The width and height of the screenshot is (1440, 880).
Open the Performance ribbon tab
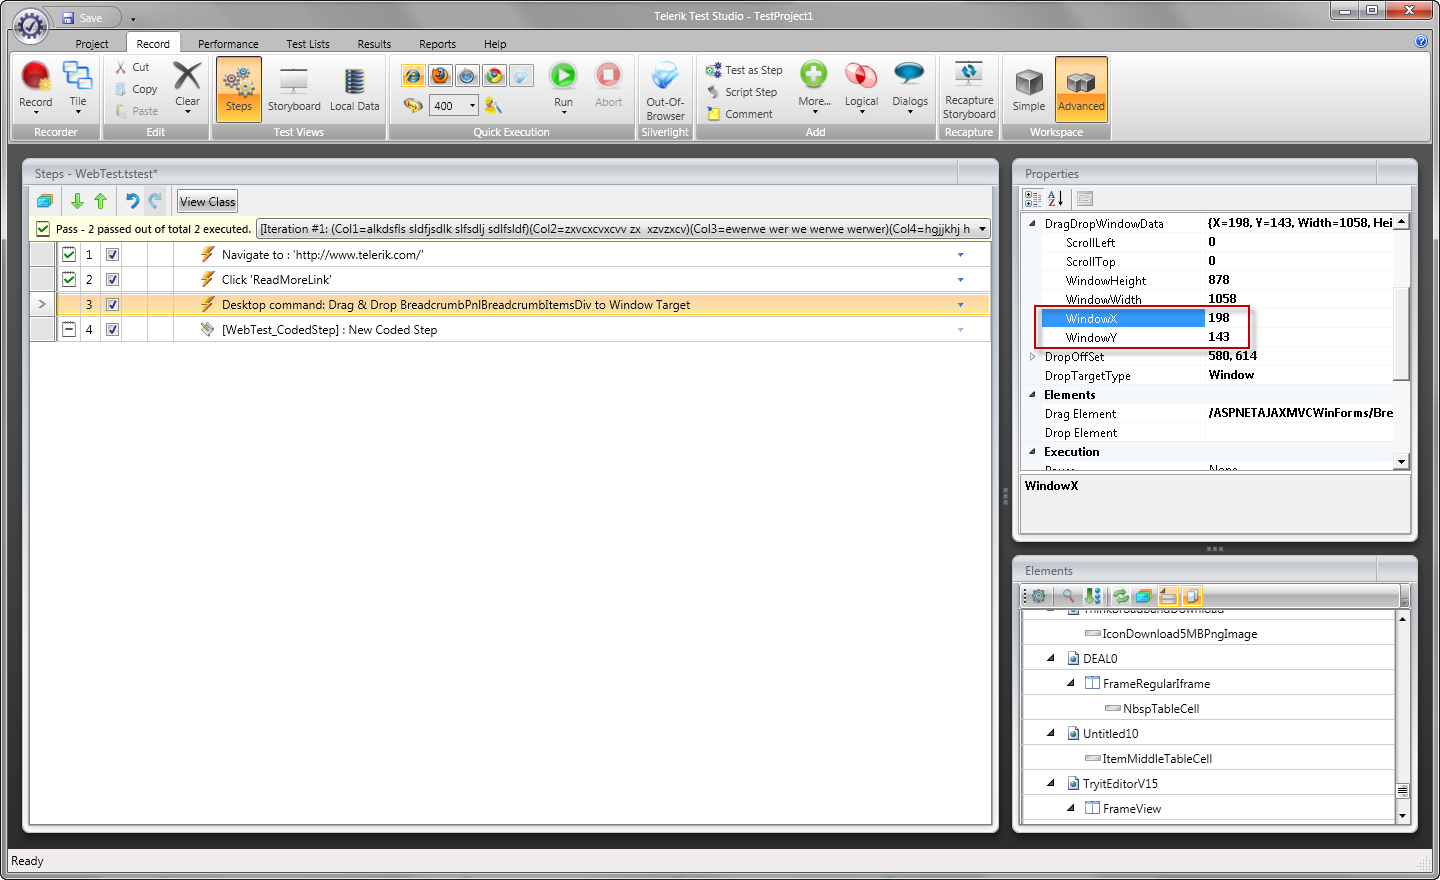228,44
